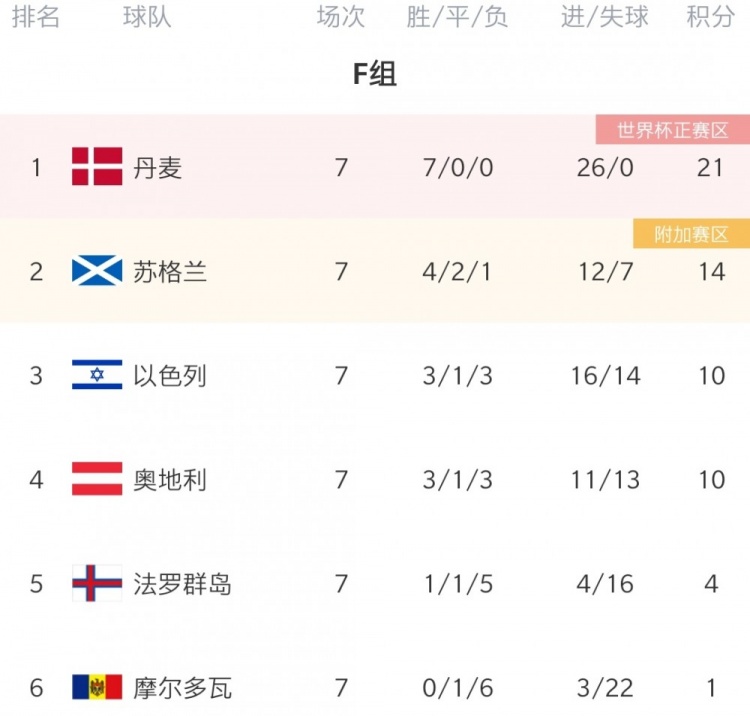Click the Moldova flag icon
Image resolution: width=750 pixels, height=716 pixels.
97,687
